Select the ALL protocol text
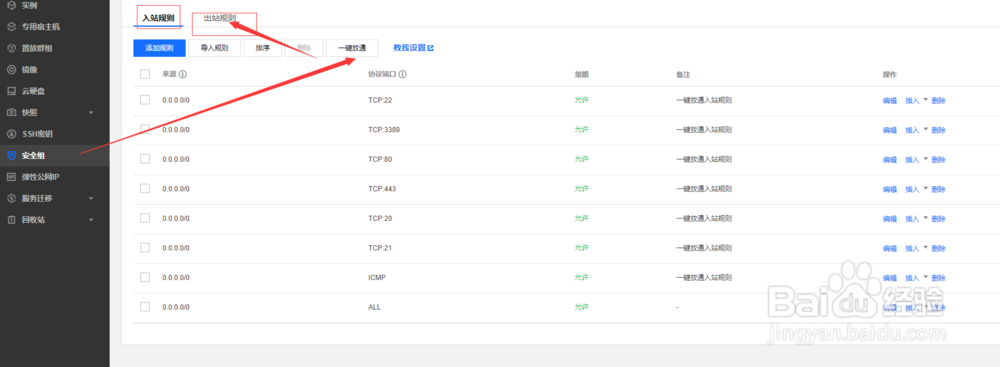This screenshot has height=367, width=1000. coord(374,307)
